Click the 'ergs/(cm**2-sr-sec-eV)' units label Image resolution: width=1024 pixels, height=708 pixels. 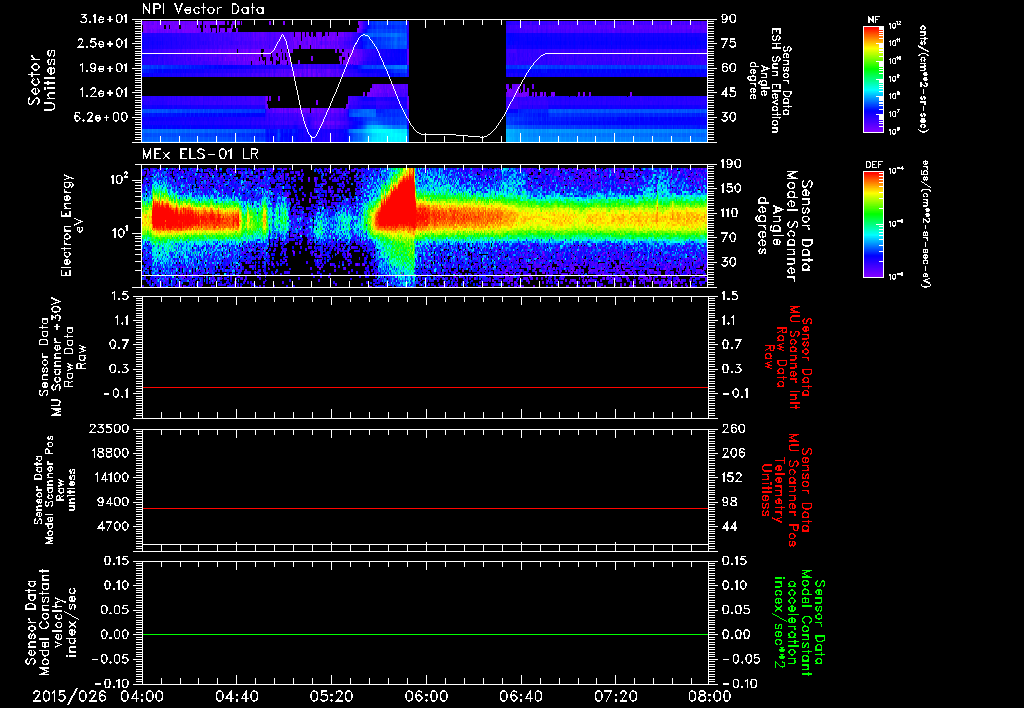pos(926,223)
